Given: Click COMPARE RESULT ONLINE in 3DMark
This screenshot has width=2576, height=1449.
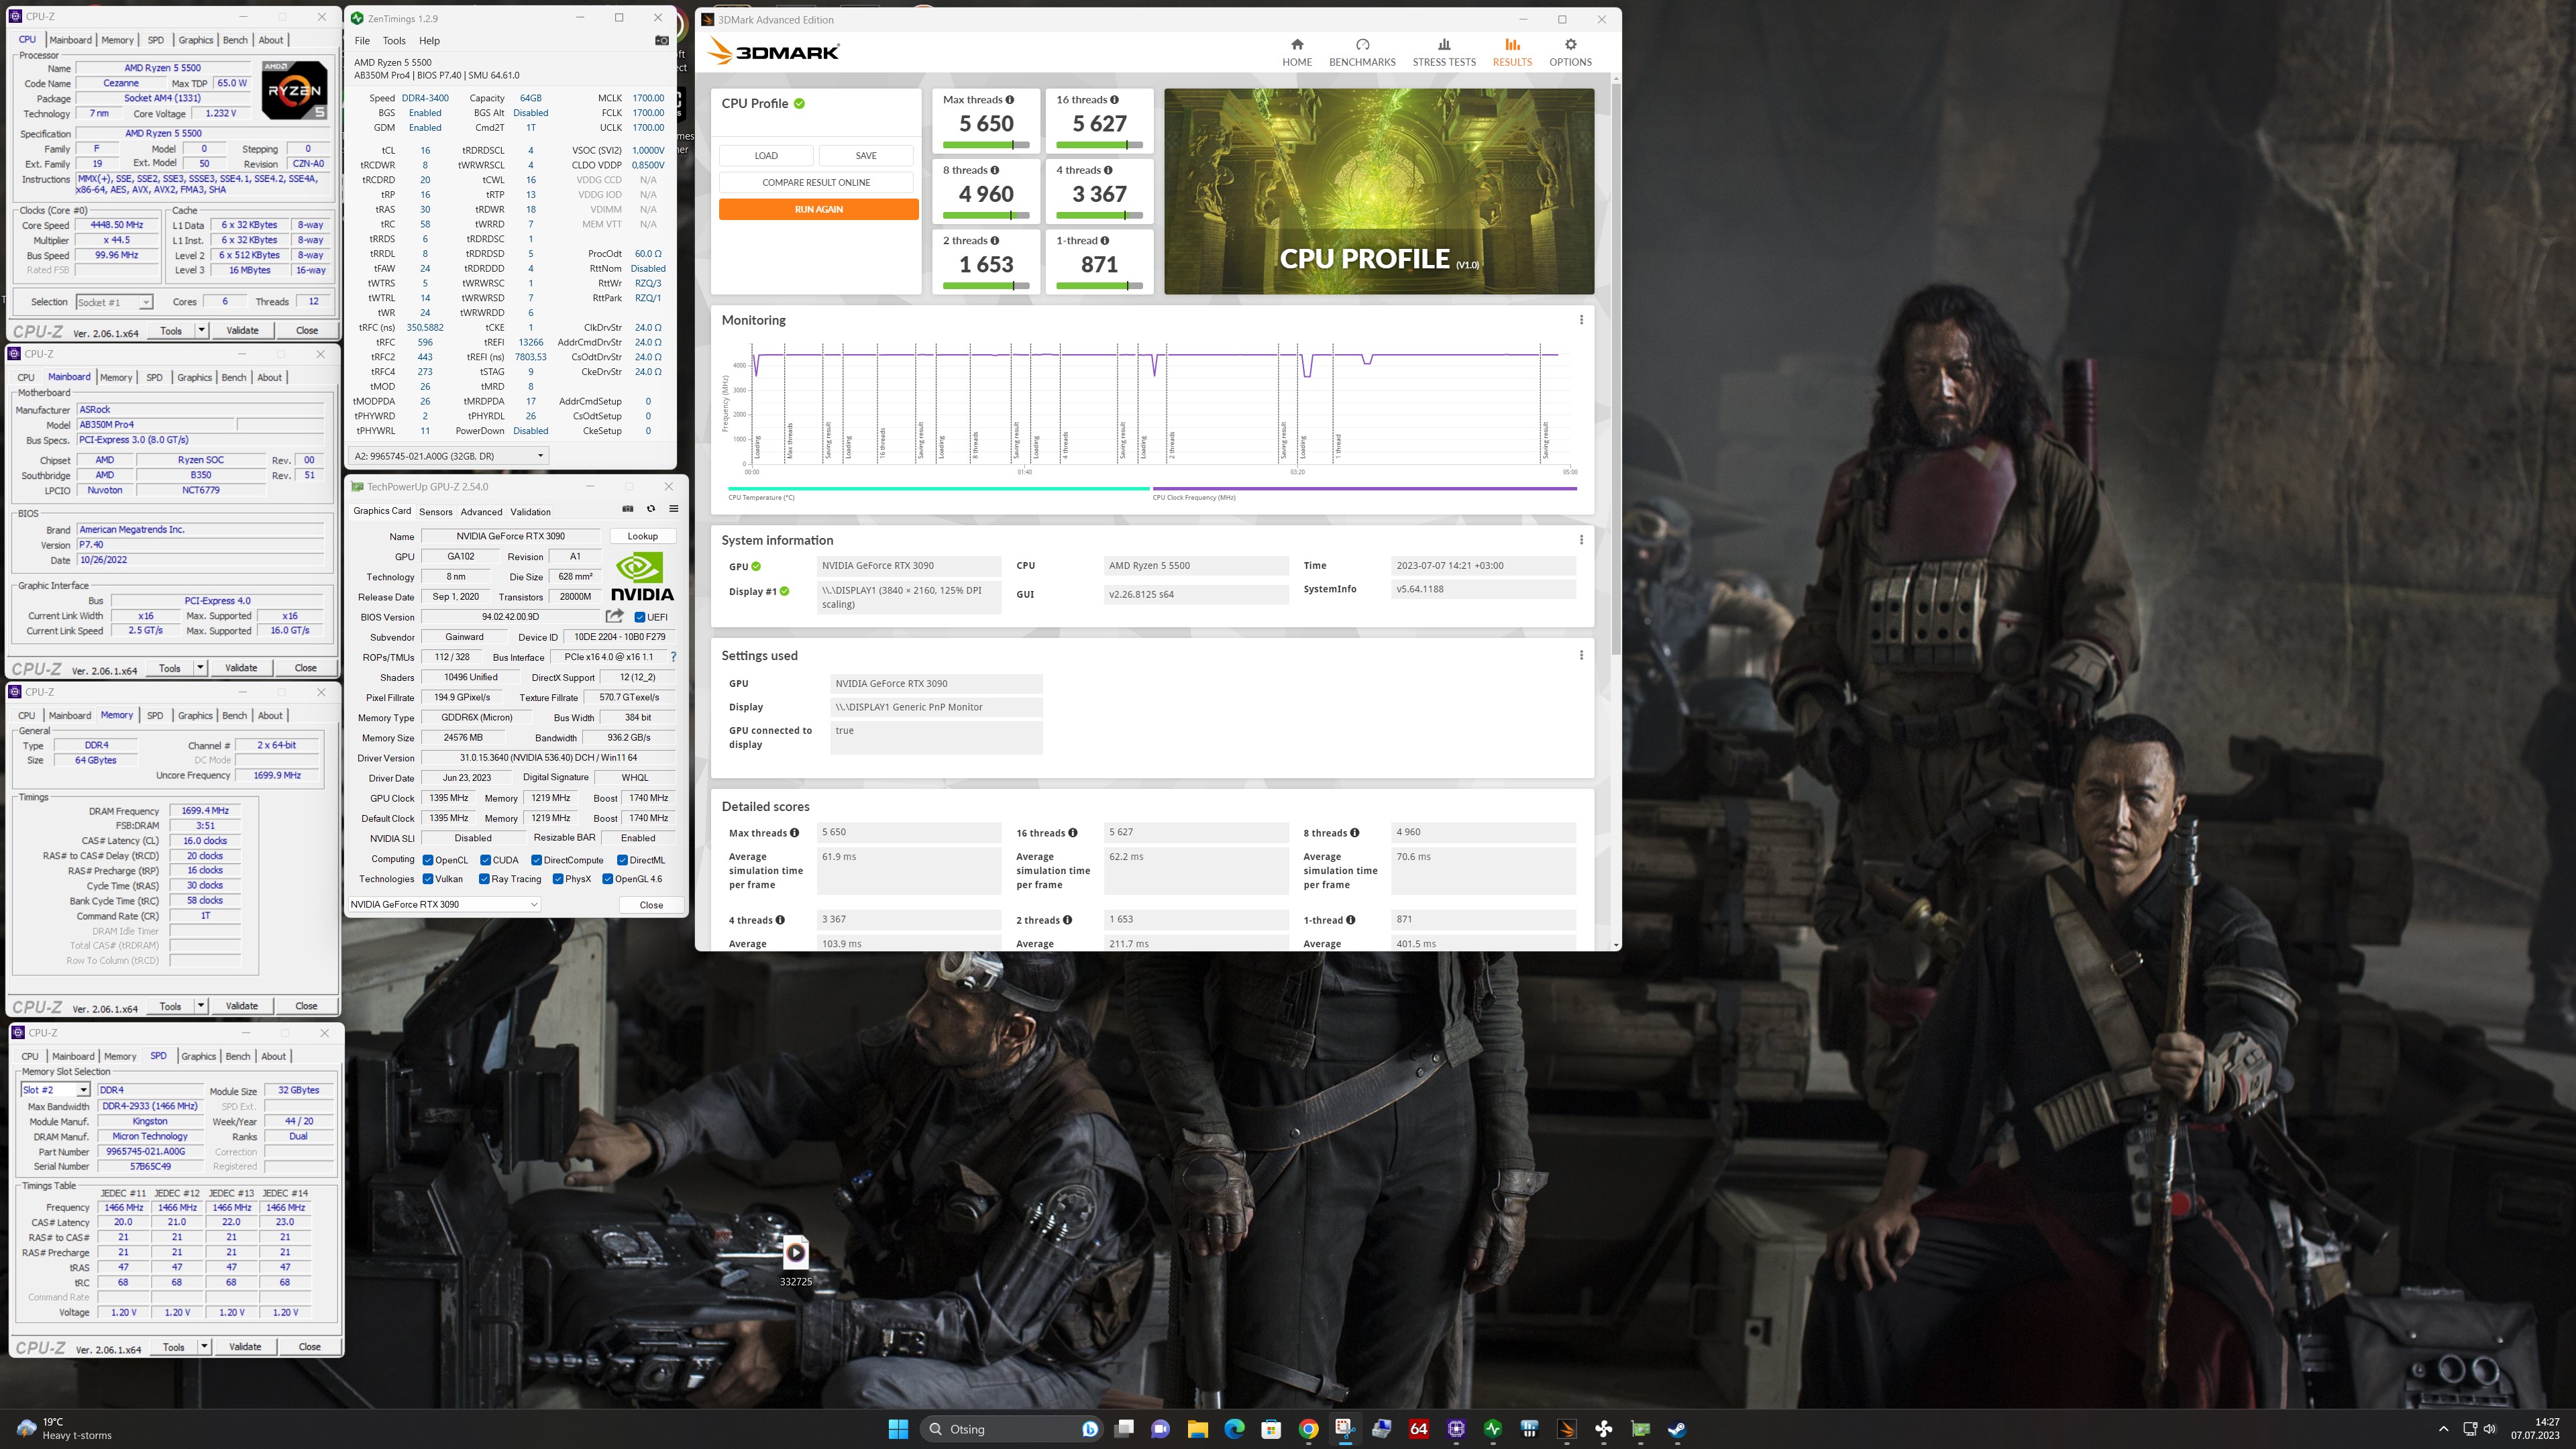Looking at the screenshot, I should (816, 182).
